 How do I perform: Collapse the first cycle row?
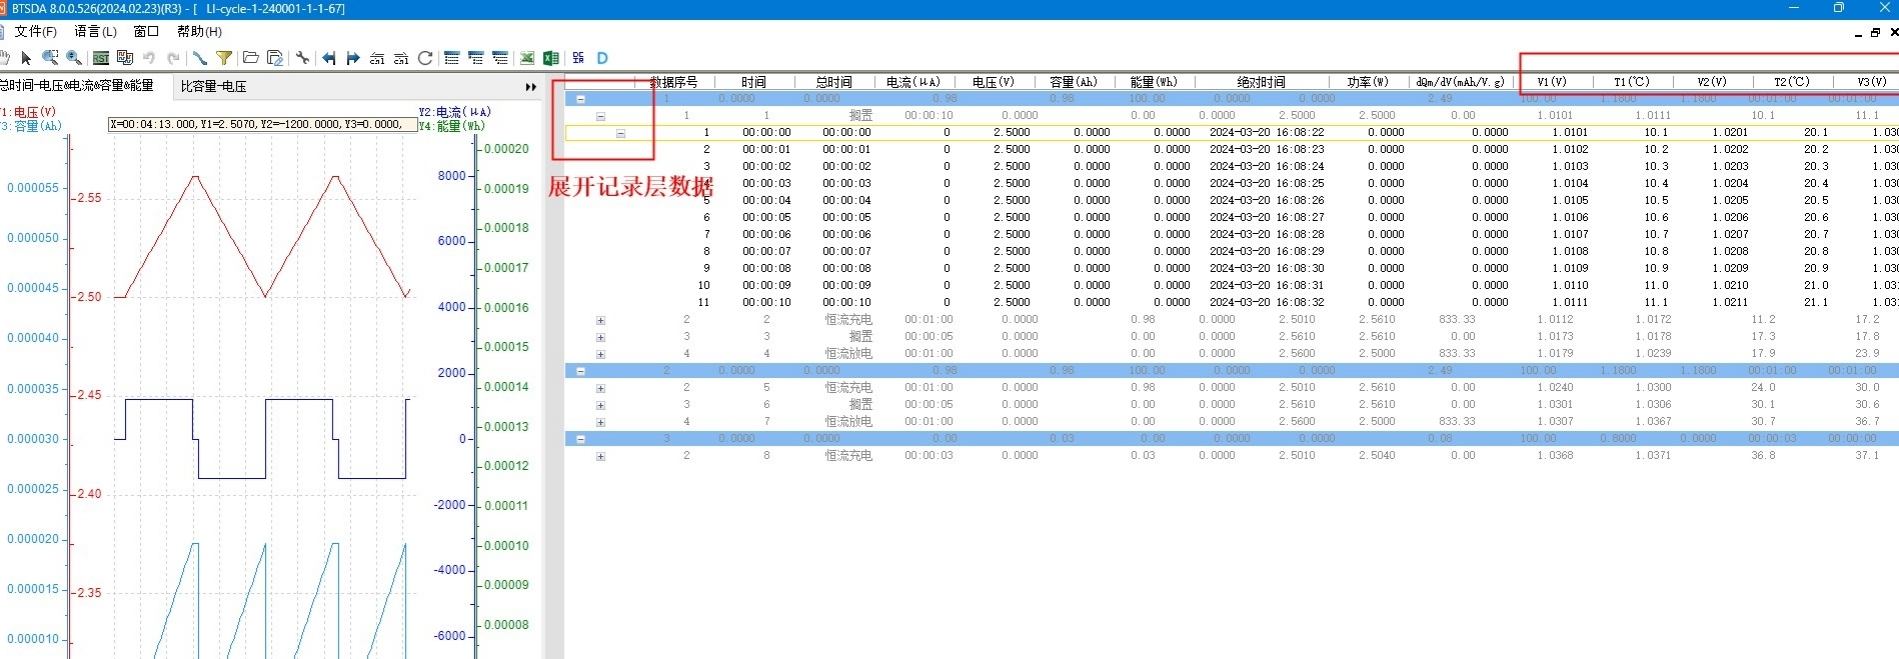pyautogui.click(x=581, y=99)
